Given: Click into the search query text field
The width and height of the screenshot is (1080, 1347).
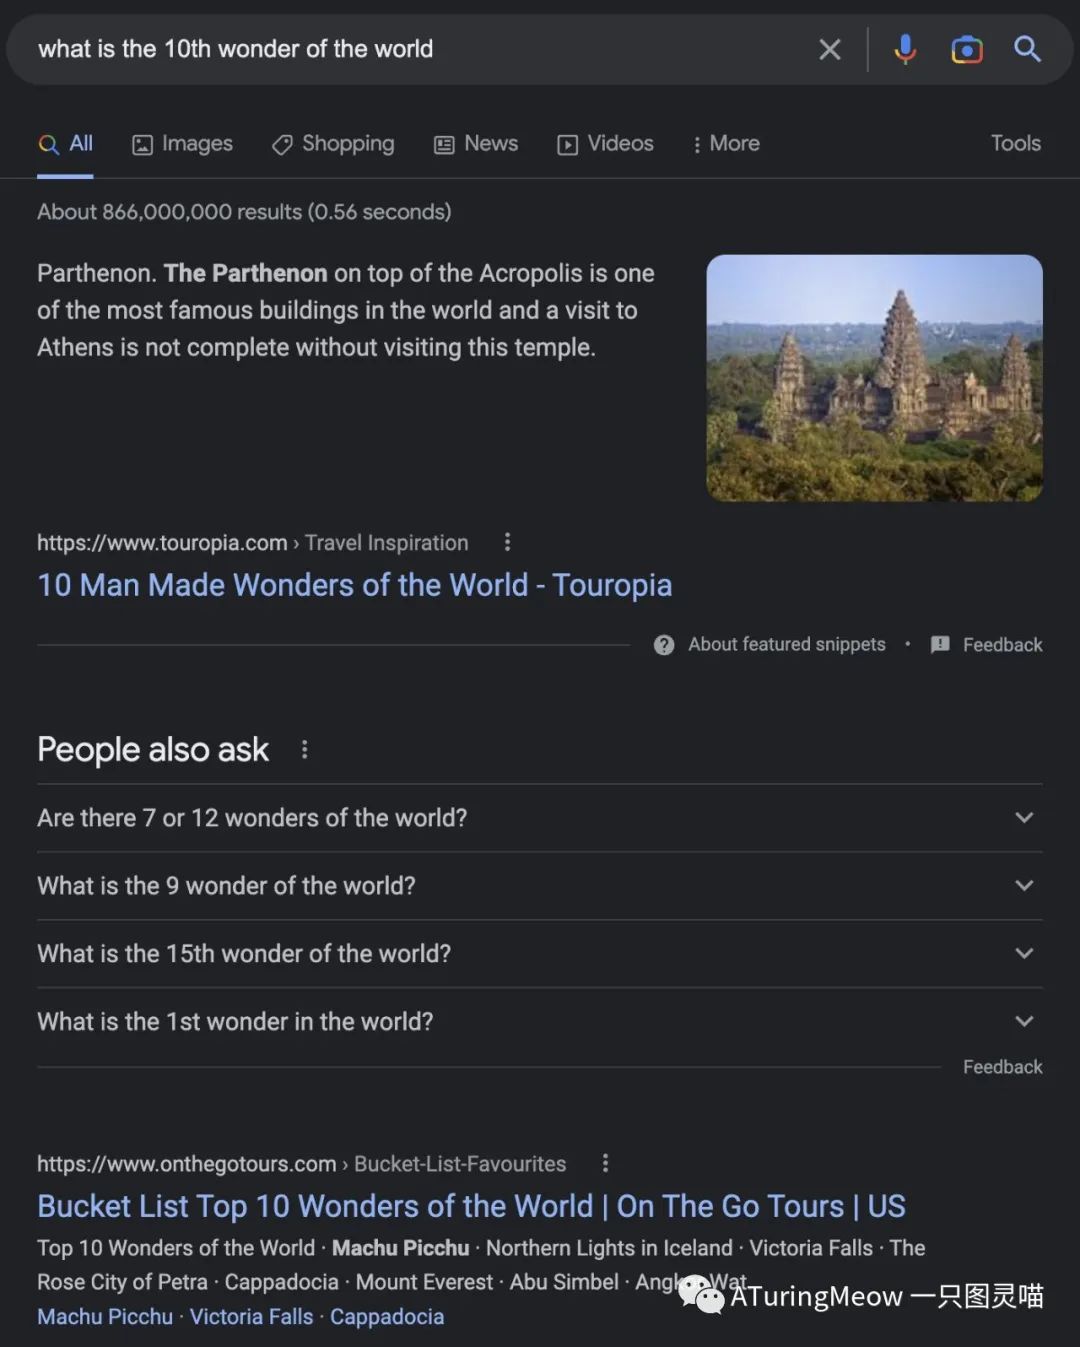Looking at the screenshot, I should (420, 49).
